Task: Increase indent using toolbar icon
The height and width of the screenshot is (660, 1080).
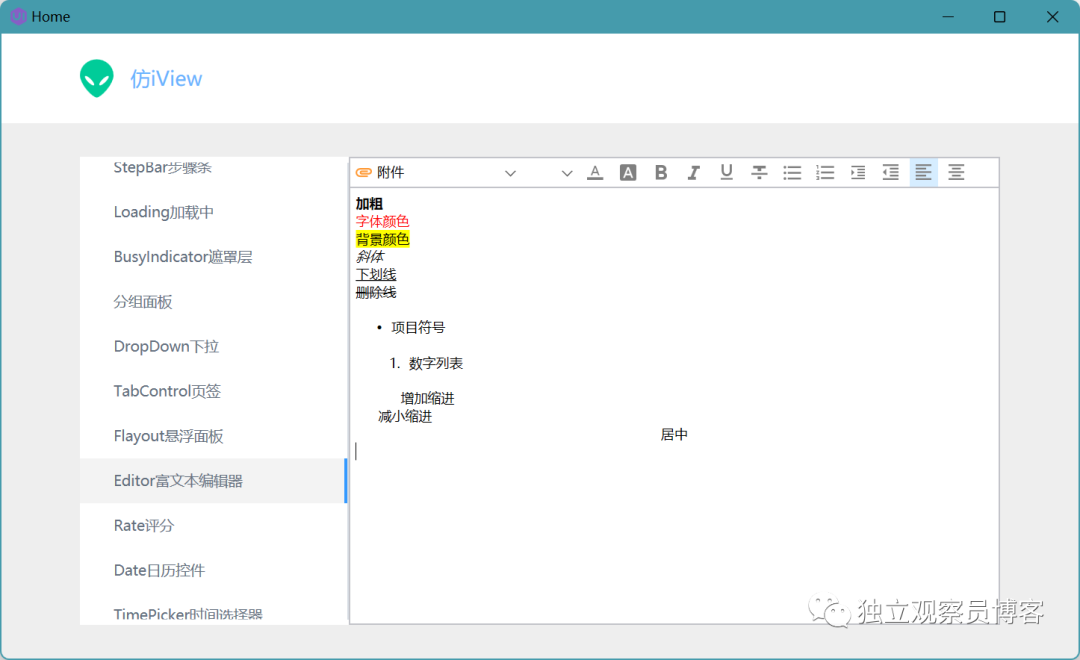Action: [858, 172]
